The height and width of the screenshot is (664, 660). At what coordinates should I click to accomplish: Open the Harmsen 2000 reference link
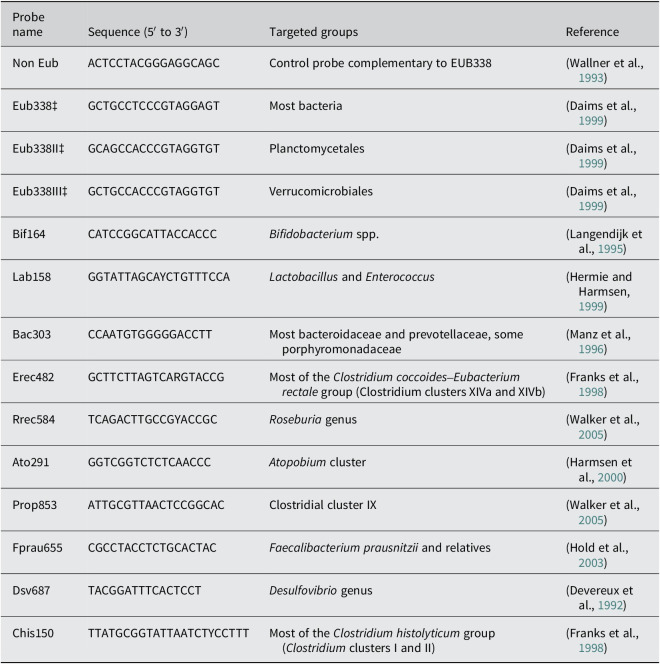pos(610,478)
